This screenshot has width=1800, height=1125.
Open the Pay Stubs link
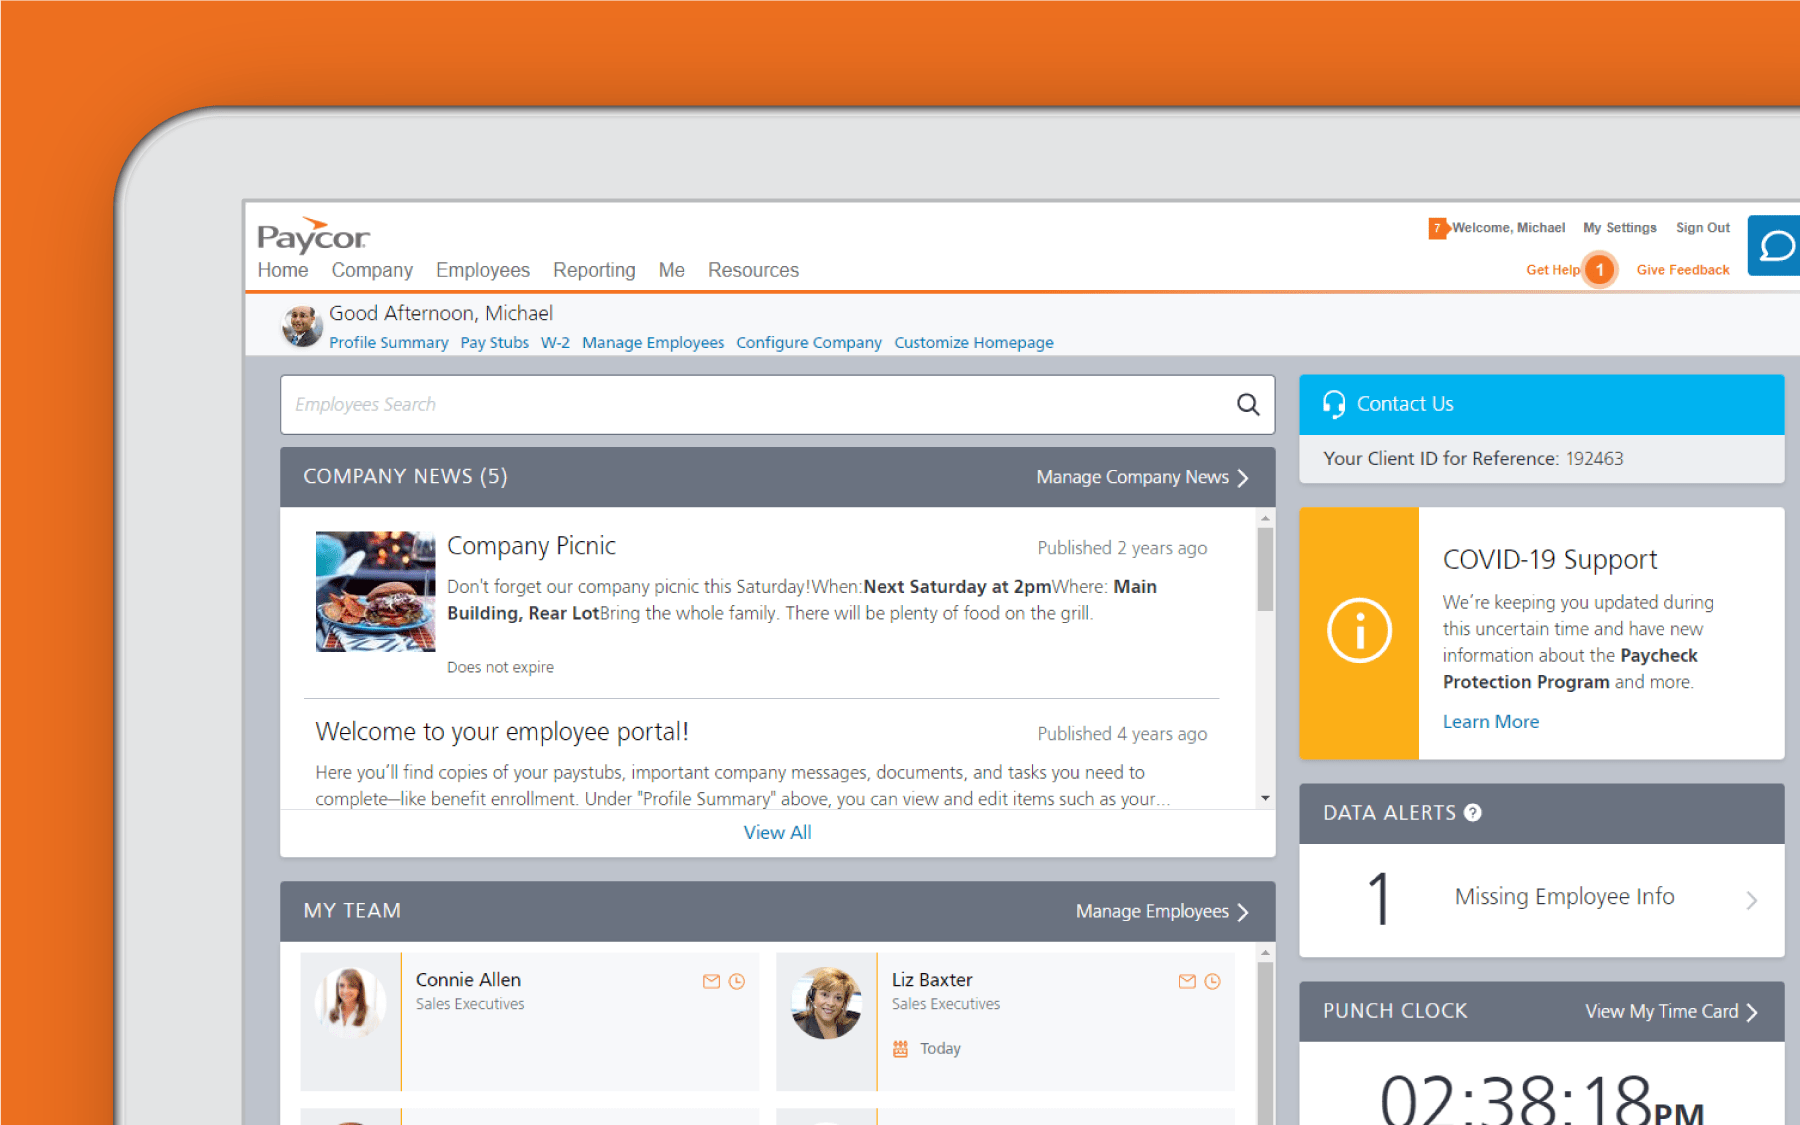tap(494, 342)
